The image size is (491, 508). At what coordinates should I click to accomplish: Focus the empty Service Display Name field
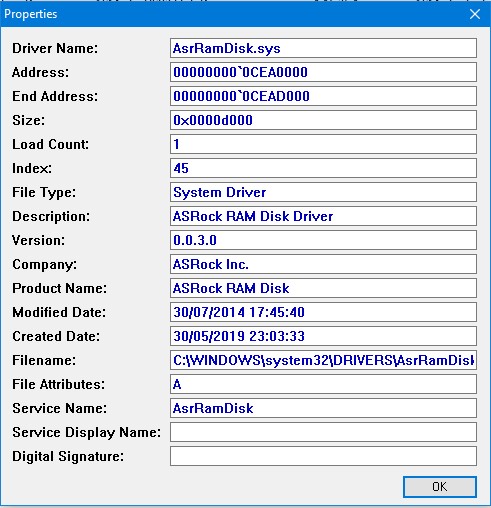point(323,432)
